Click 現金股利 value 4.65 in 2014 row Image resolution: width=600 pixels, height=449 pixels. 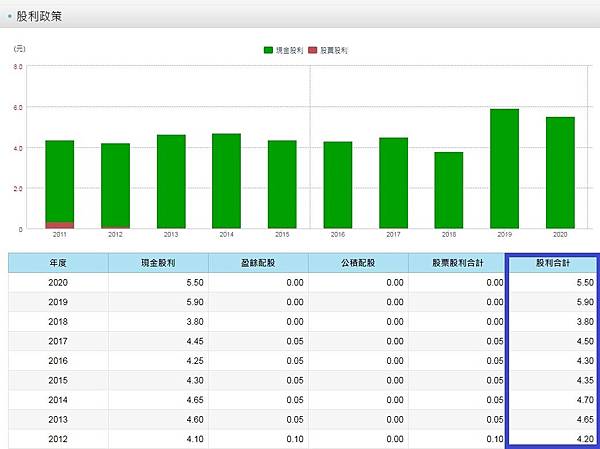[195, 400]
